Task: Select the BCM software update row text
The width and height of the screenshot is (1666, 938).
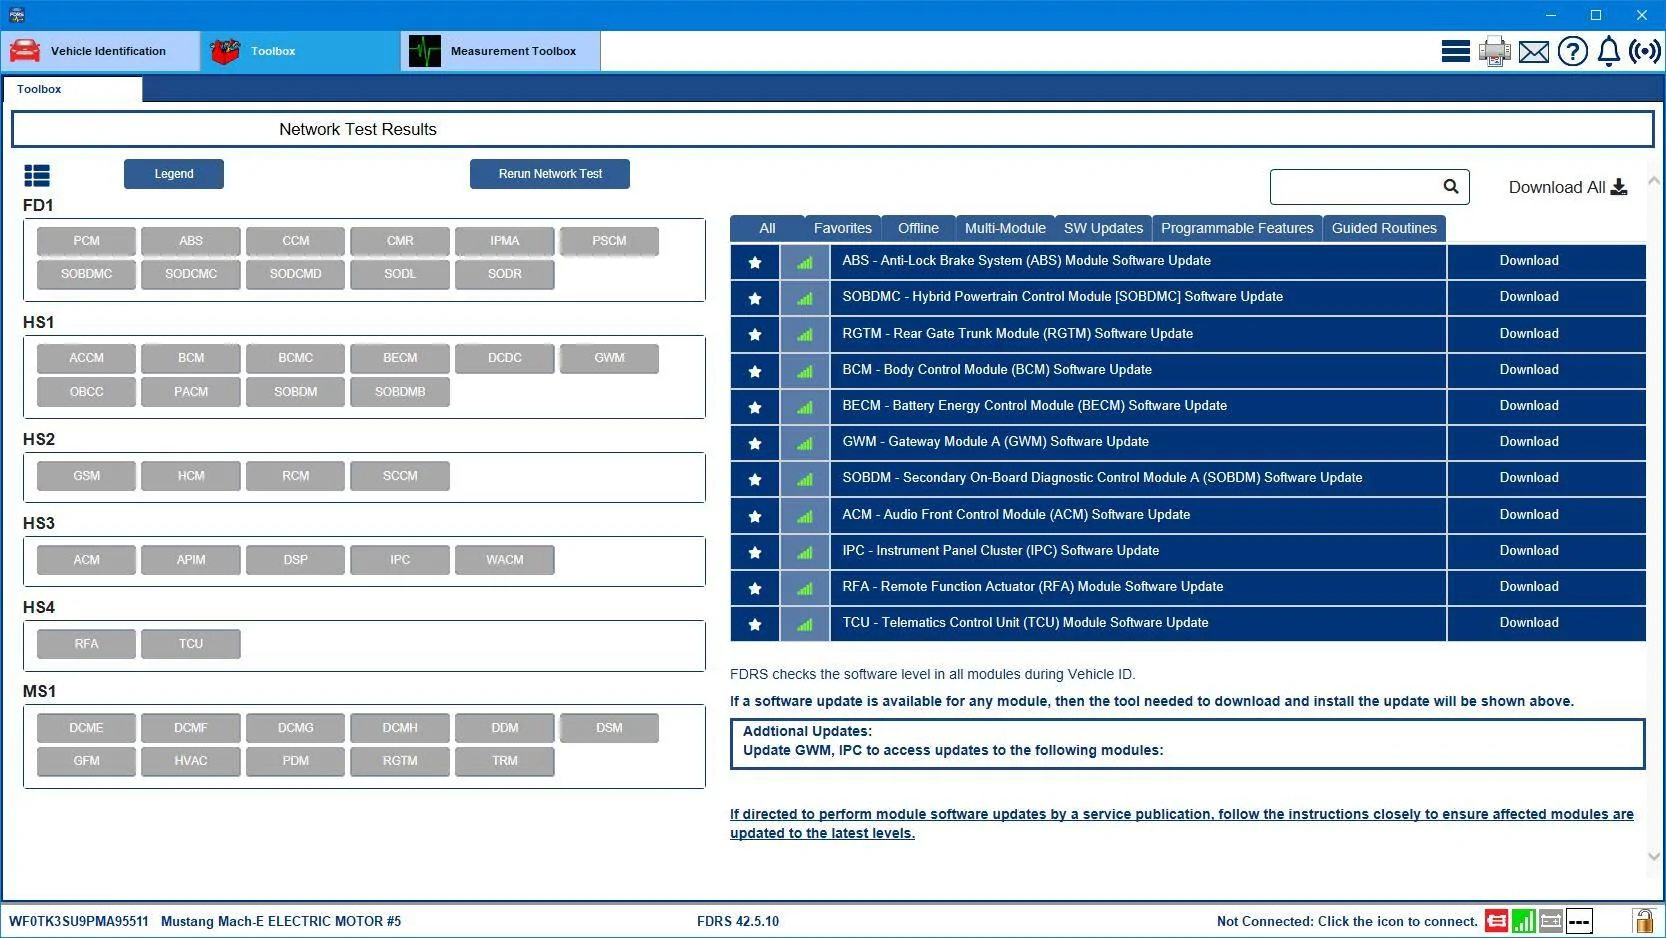Action: click(997, 370)
